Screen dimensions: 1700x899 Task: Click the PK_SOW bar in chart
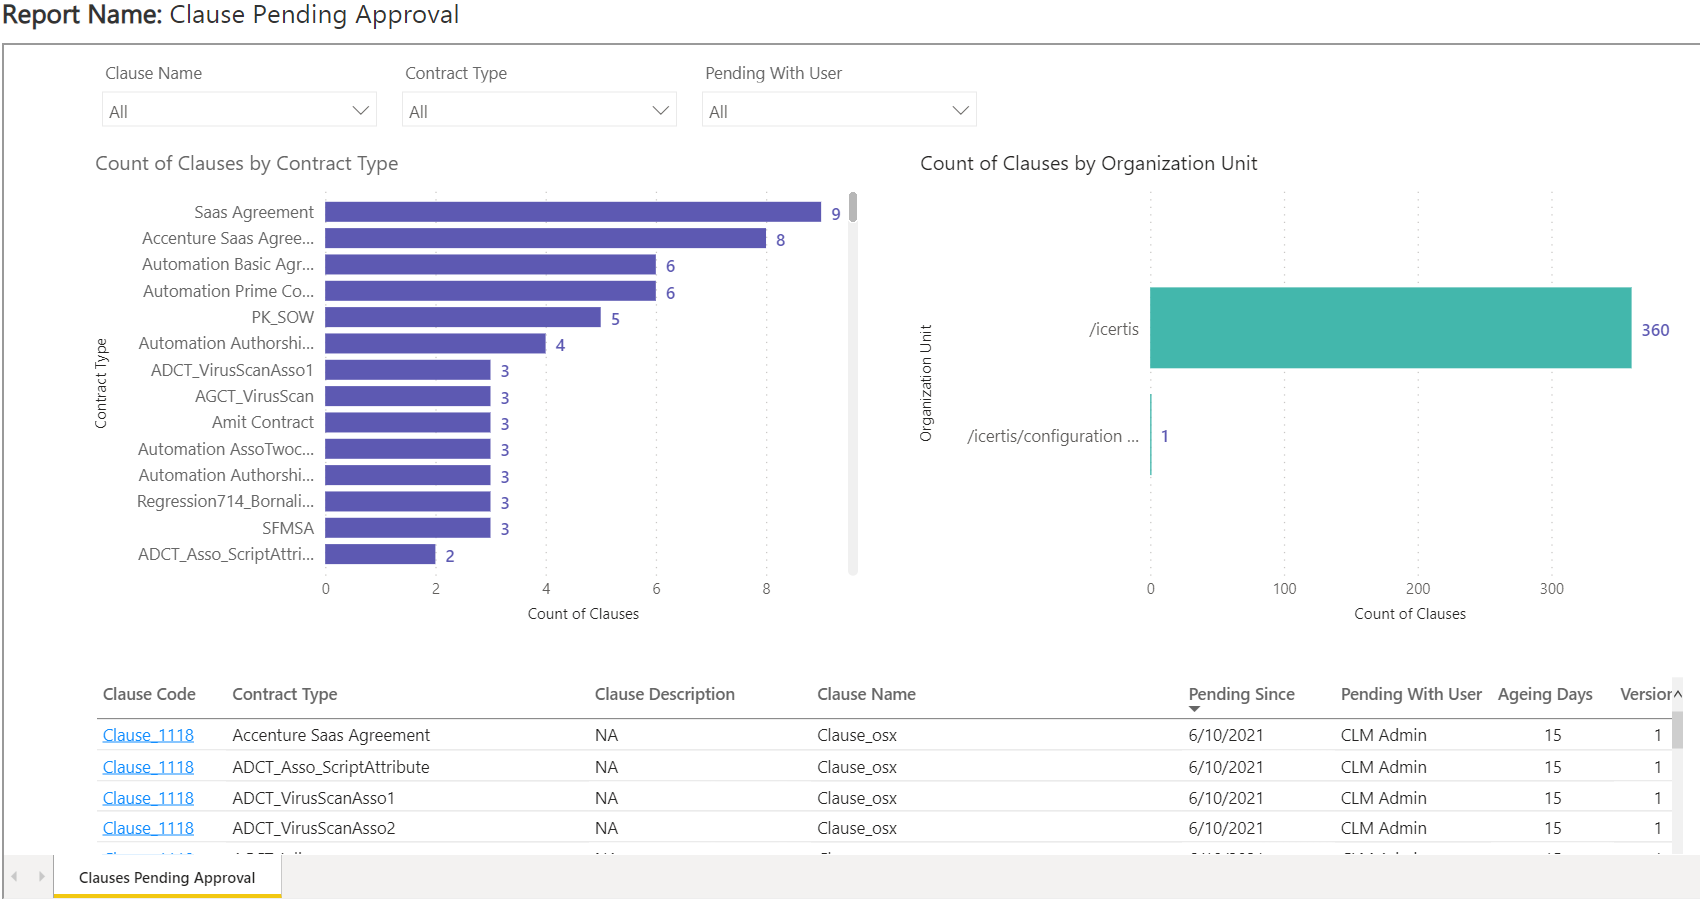click(x=462, y=317)
